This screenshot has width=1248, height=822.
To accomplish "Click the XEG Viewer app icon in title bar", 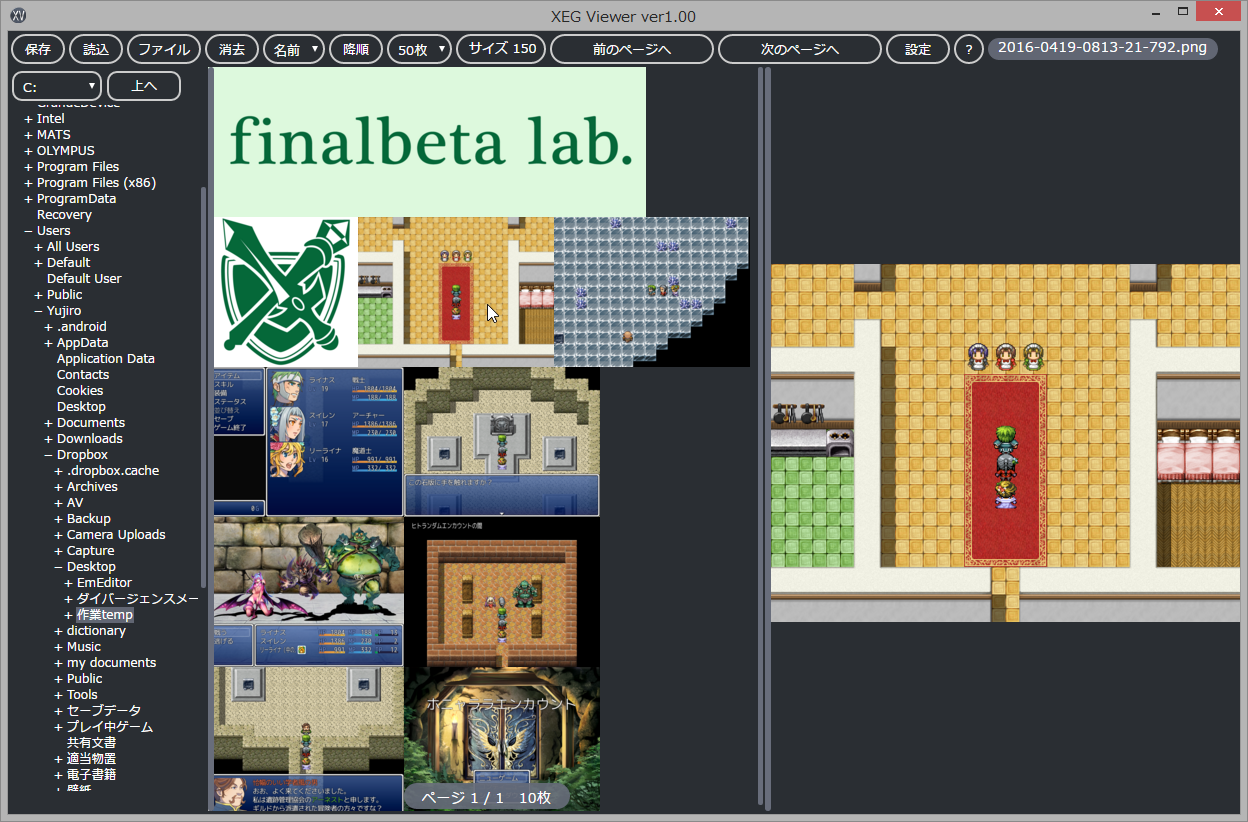I will (17, 15).
